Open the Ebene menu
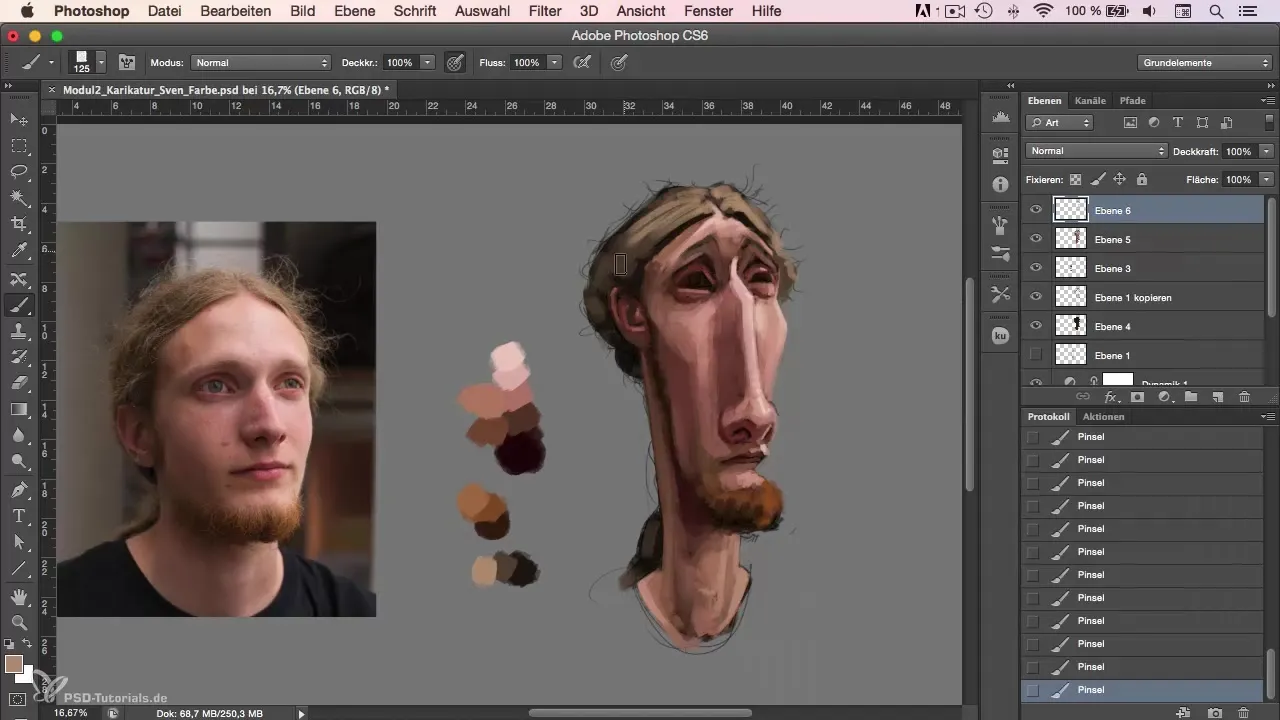The height and width of the screenshot is (720, 1280). [355, 11]
